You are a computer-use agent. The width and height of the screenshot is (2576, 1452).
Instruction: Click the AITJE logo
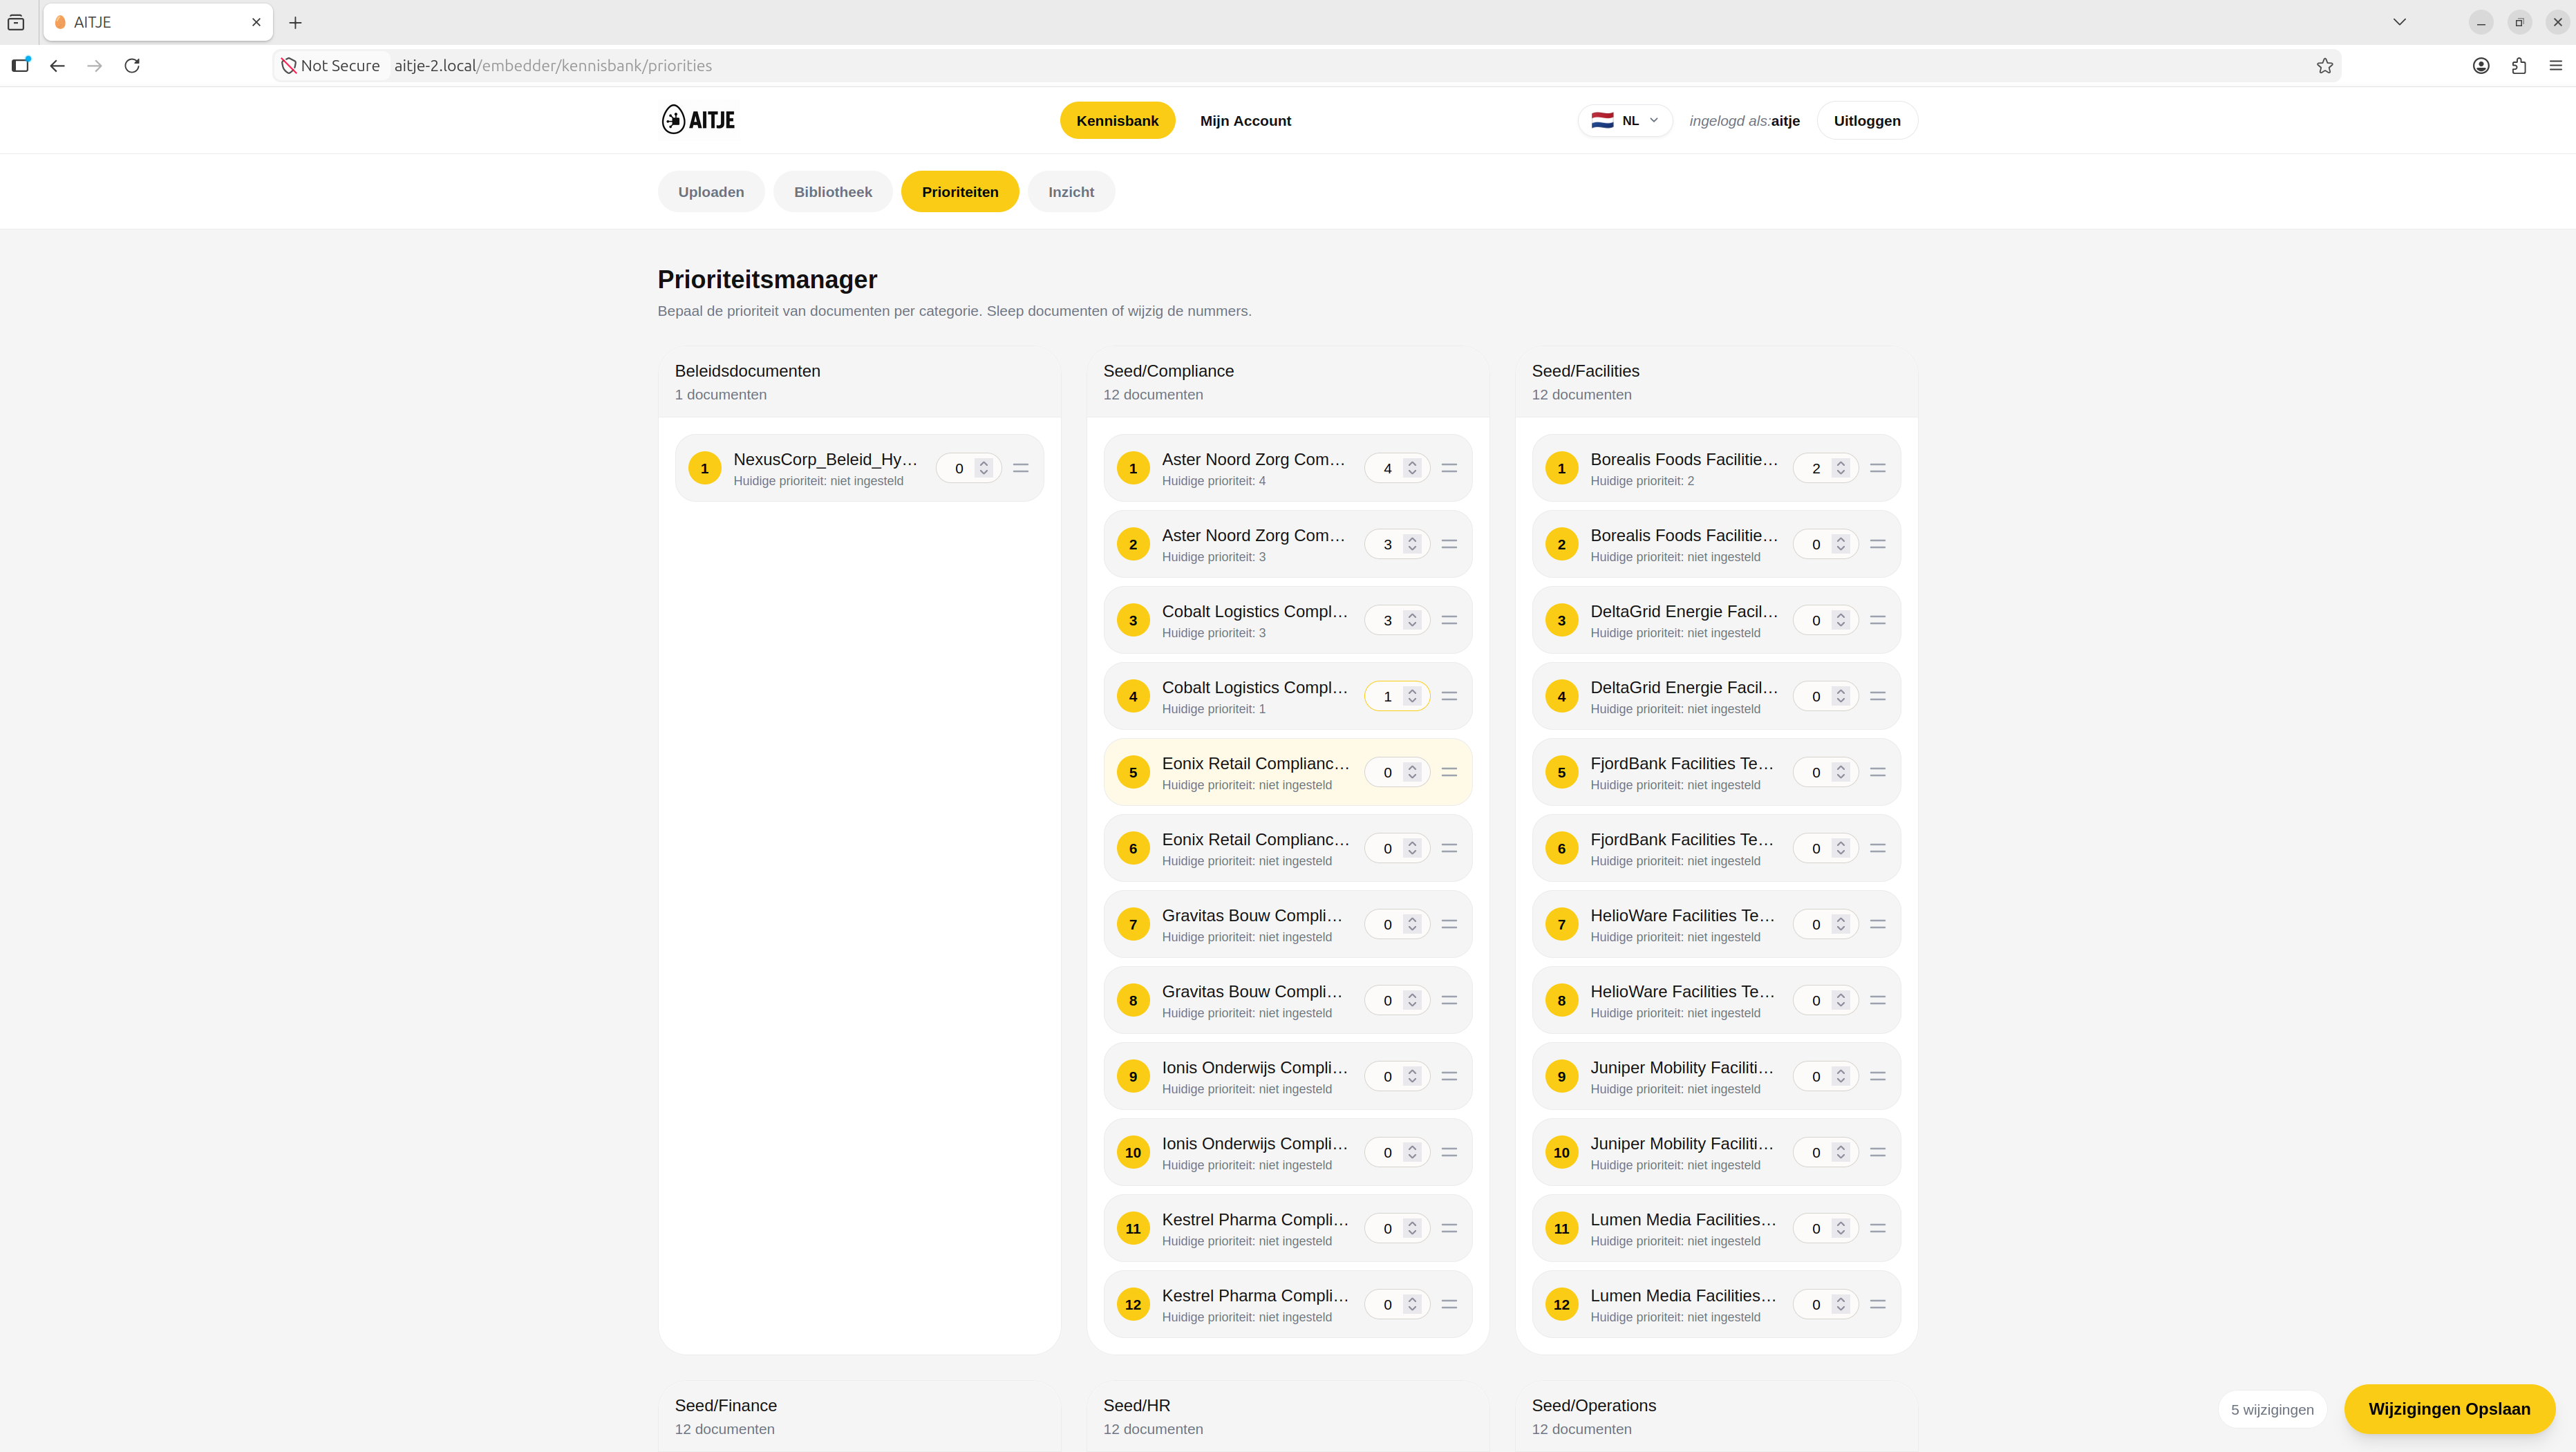[x=698, y=120]
